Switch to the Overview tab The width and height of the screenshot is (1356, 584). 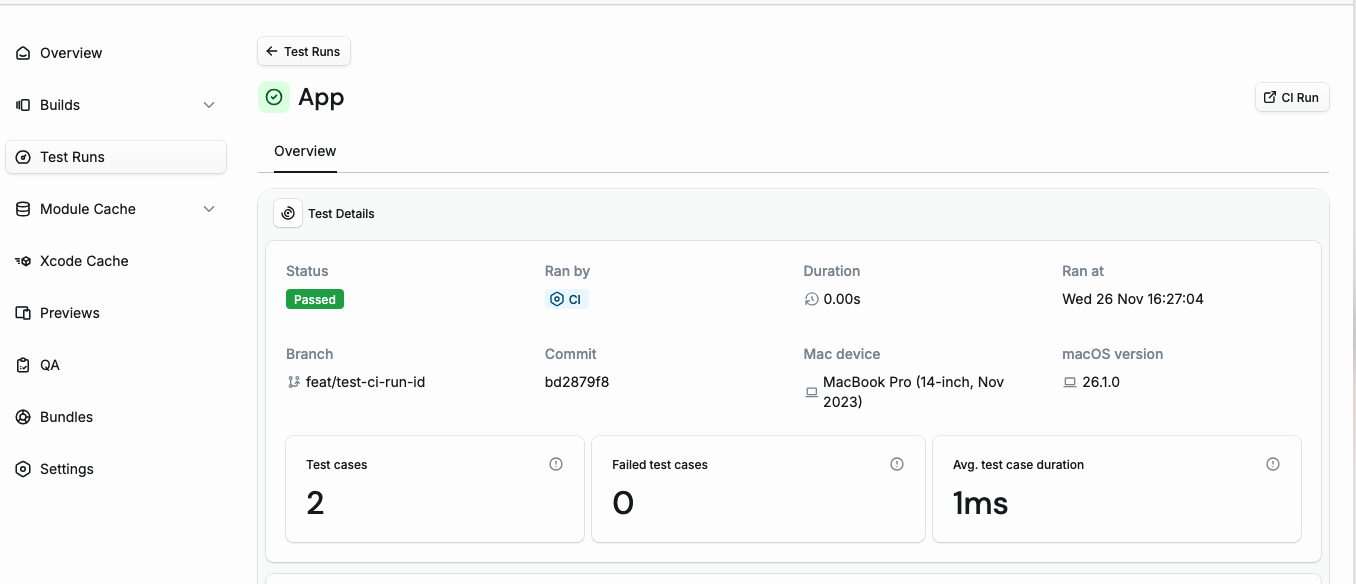304,150
